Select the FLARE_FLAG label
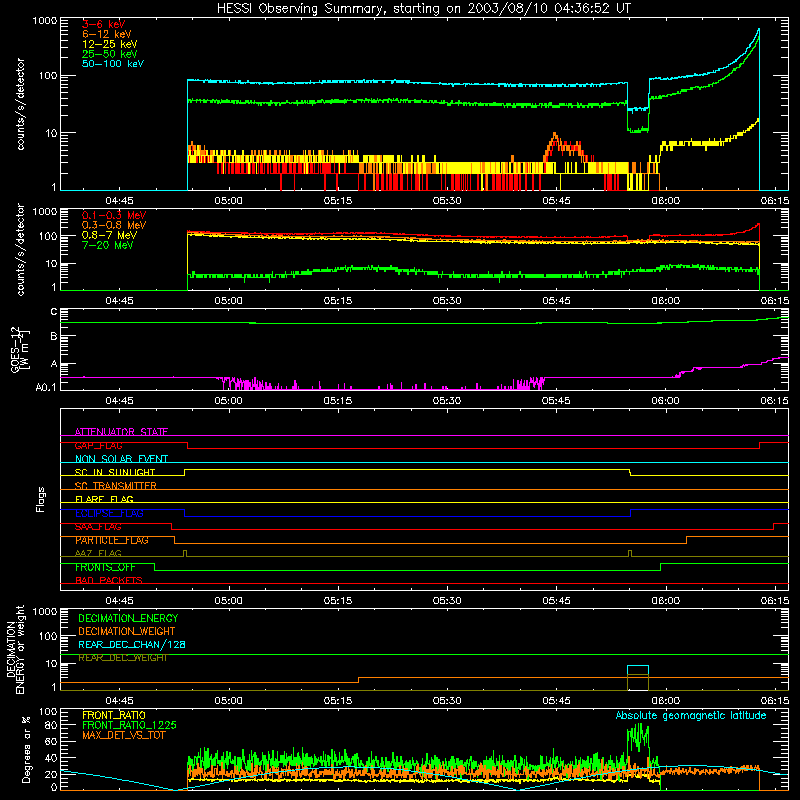Screen dimensions: 800x800 (x=104, y=499)
